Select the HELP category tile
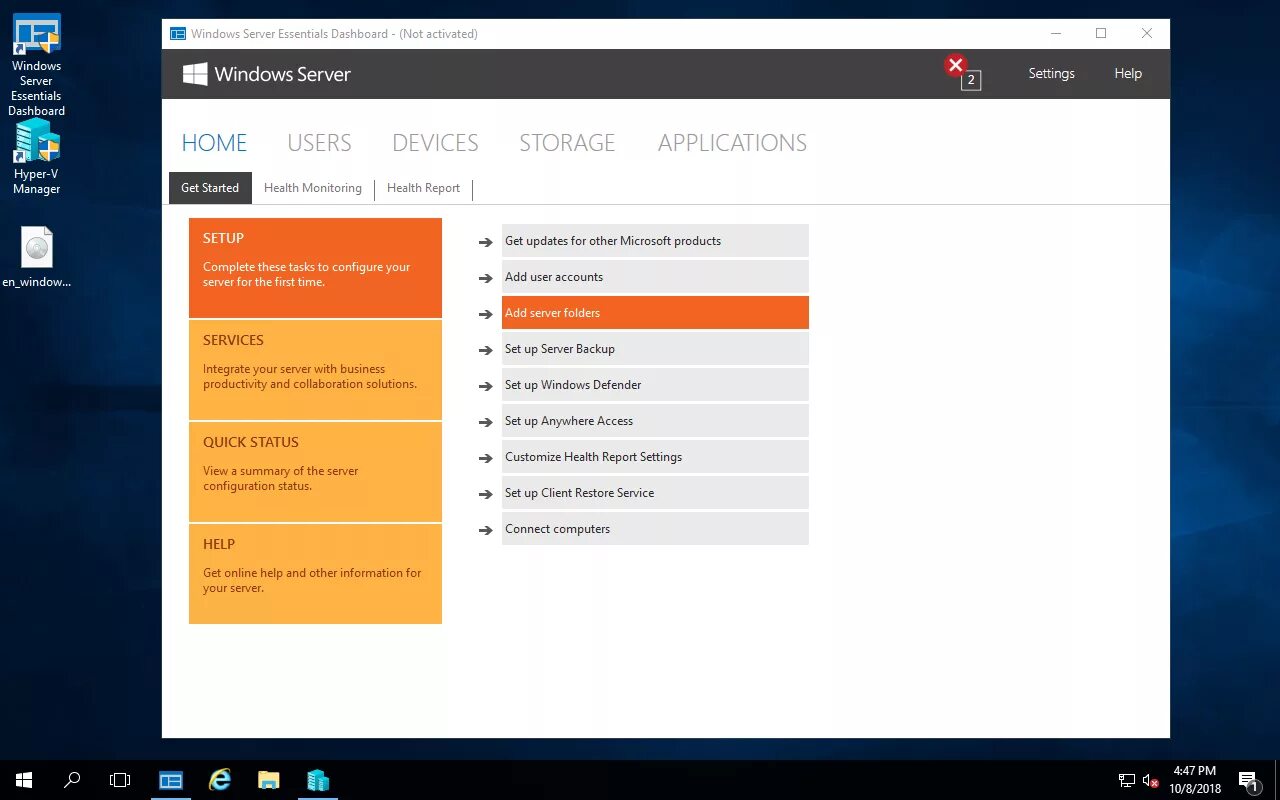 (x=315, y=574)
